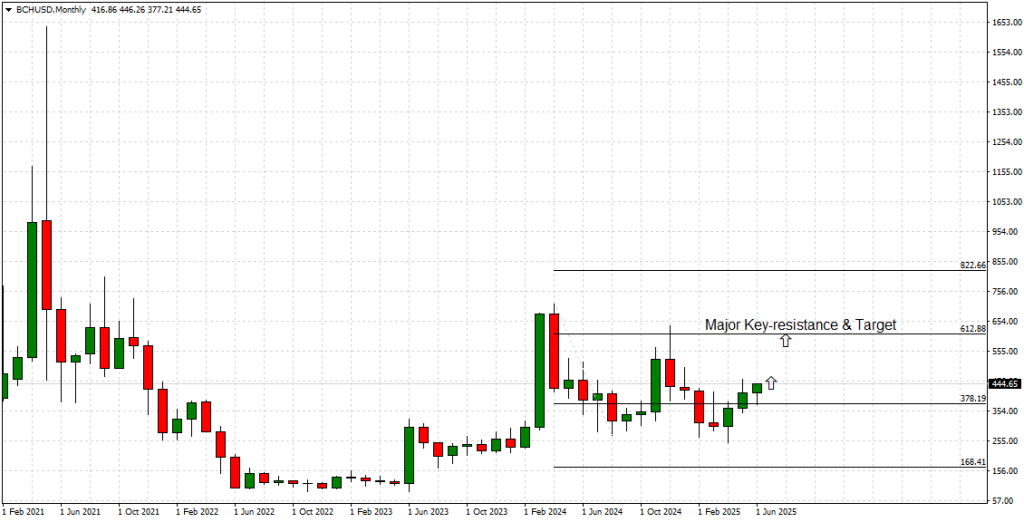Click the 1554.00 price axis label
1024x522 pixels.
1006,52
